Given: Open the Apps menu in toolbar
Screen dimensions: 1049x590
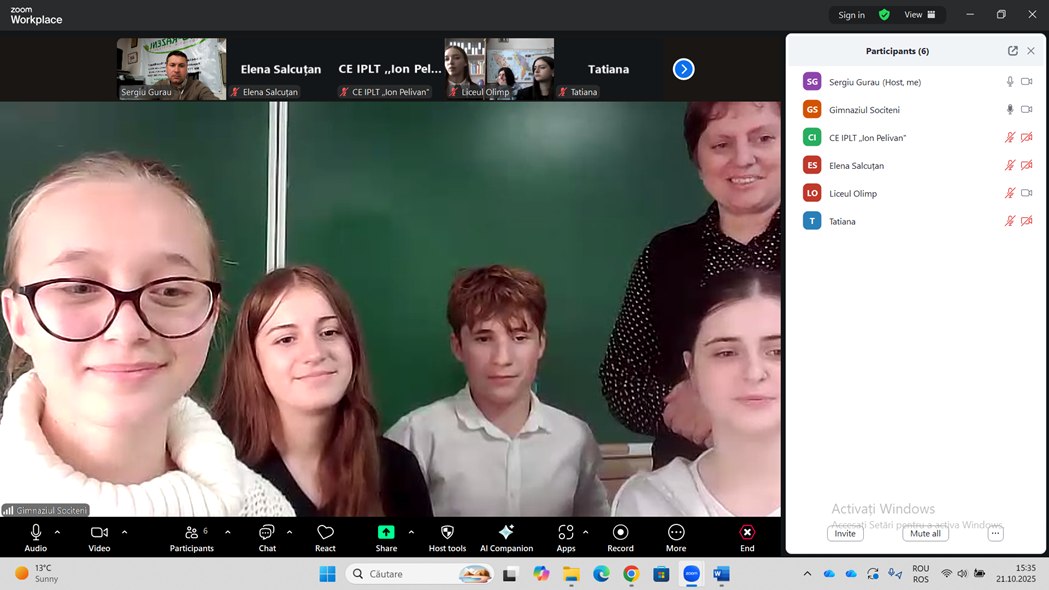Looking at the screenshot, I should (x=566, y=532).
